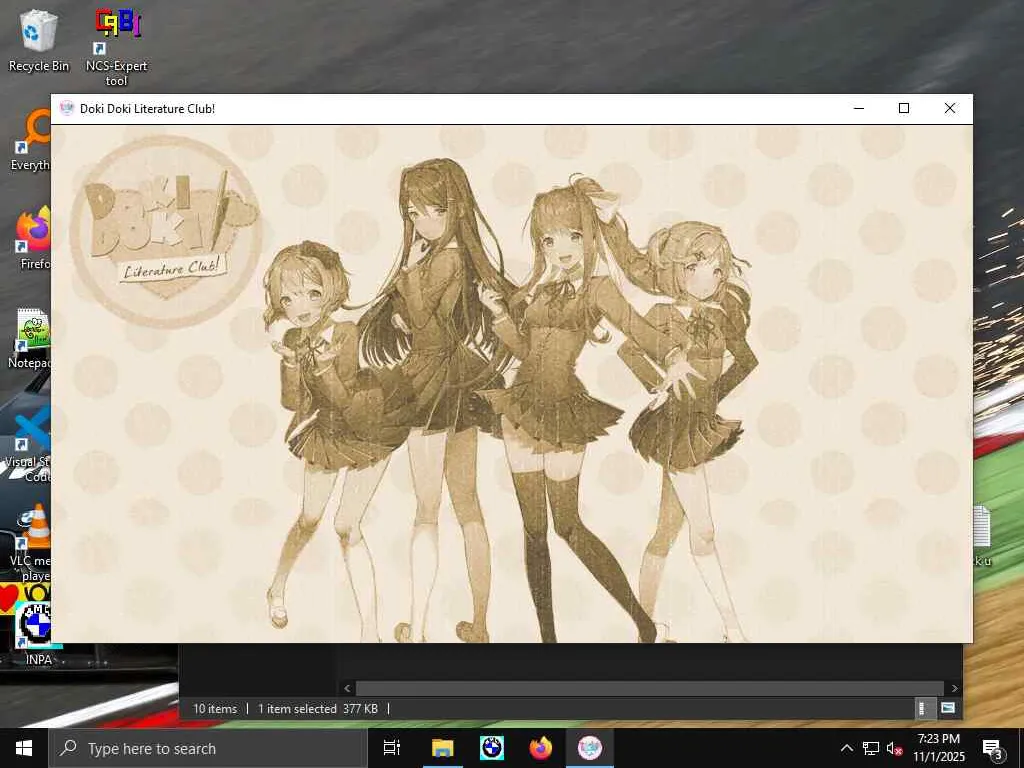The image size is (1024, 768).
Task: Open the Windows Start menu
Action: point(24,748)
